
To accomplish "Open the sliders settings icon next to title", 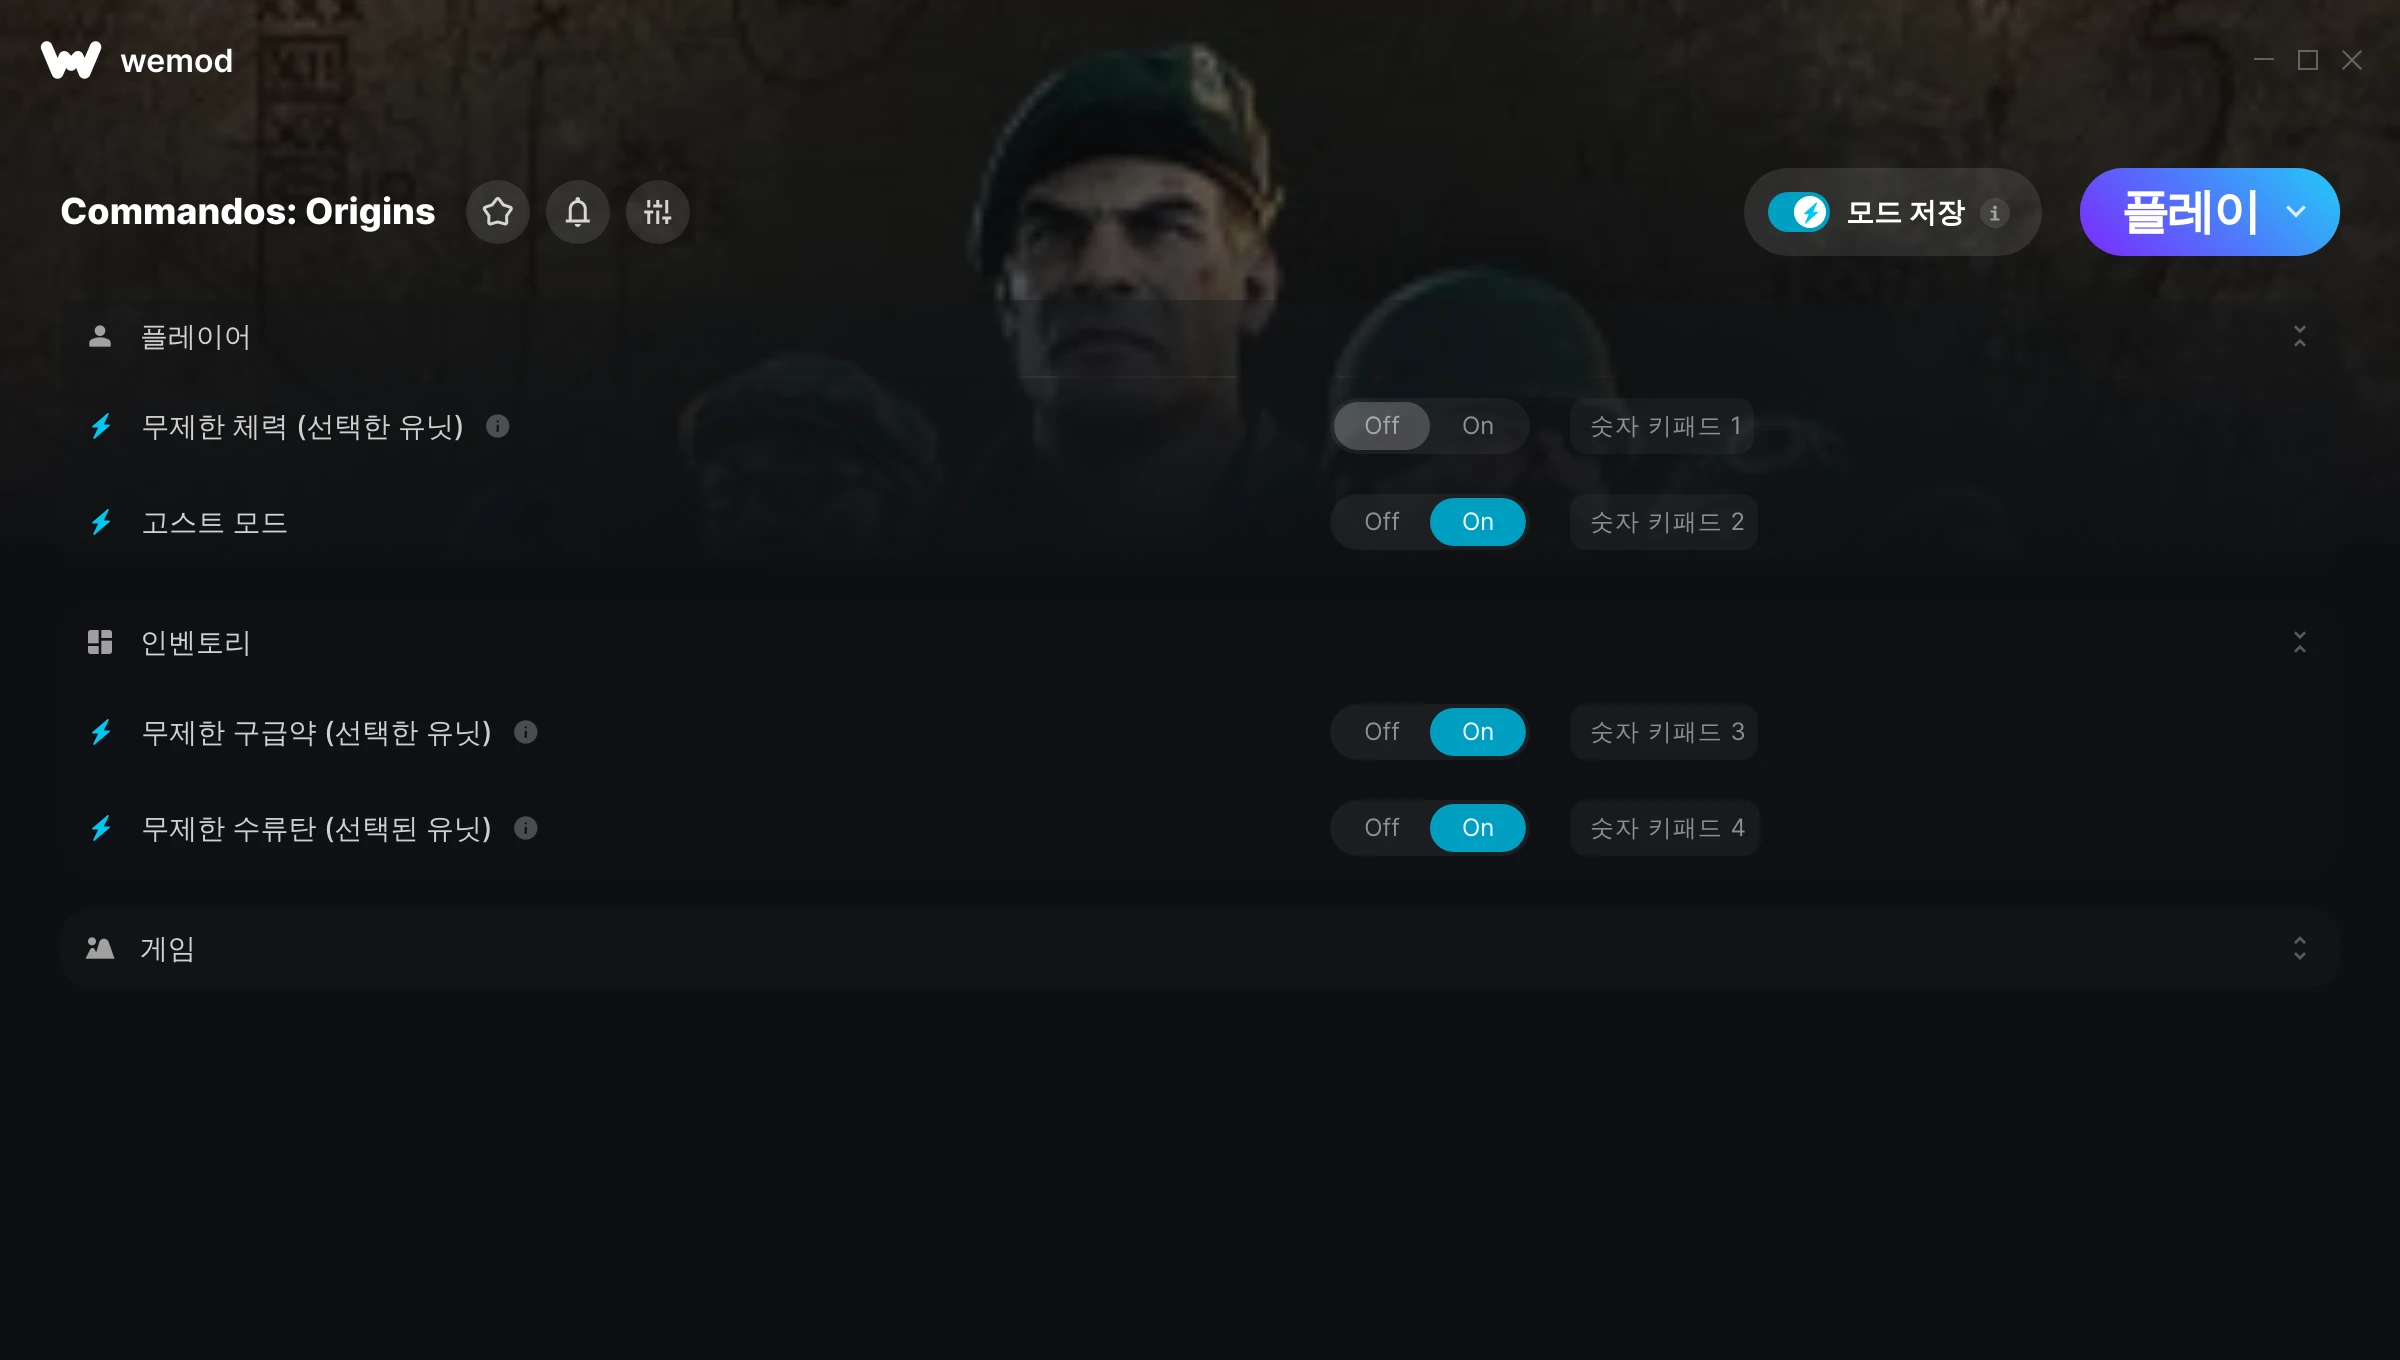I will tap(657, 212).
